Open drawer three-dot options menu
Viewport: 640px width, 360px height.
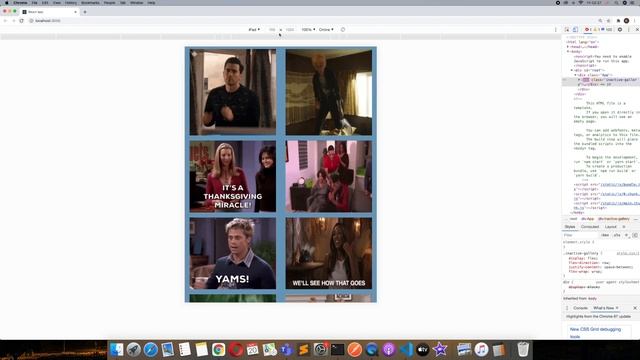(x=567, y=308)
